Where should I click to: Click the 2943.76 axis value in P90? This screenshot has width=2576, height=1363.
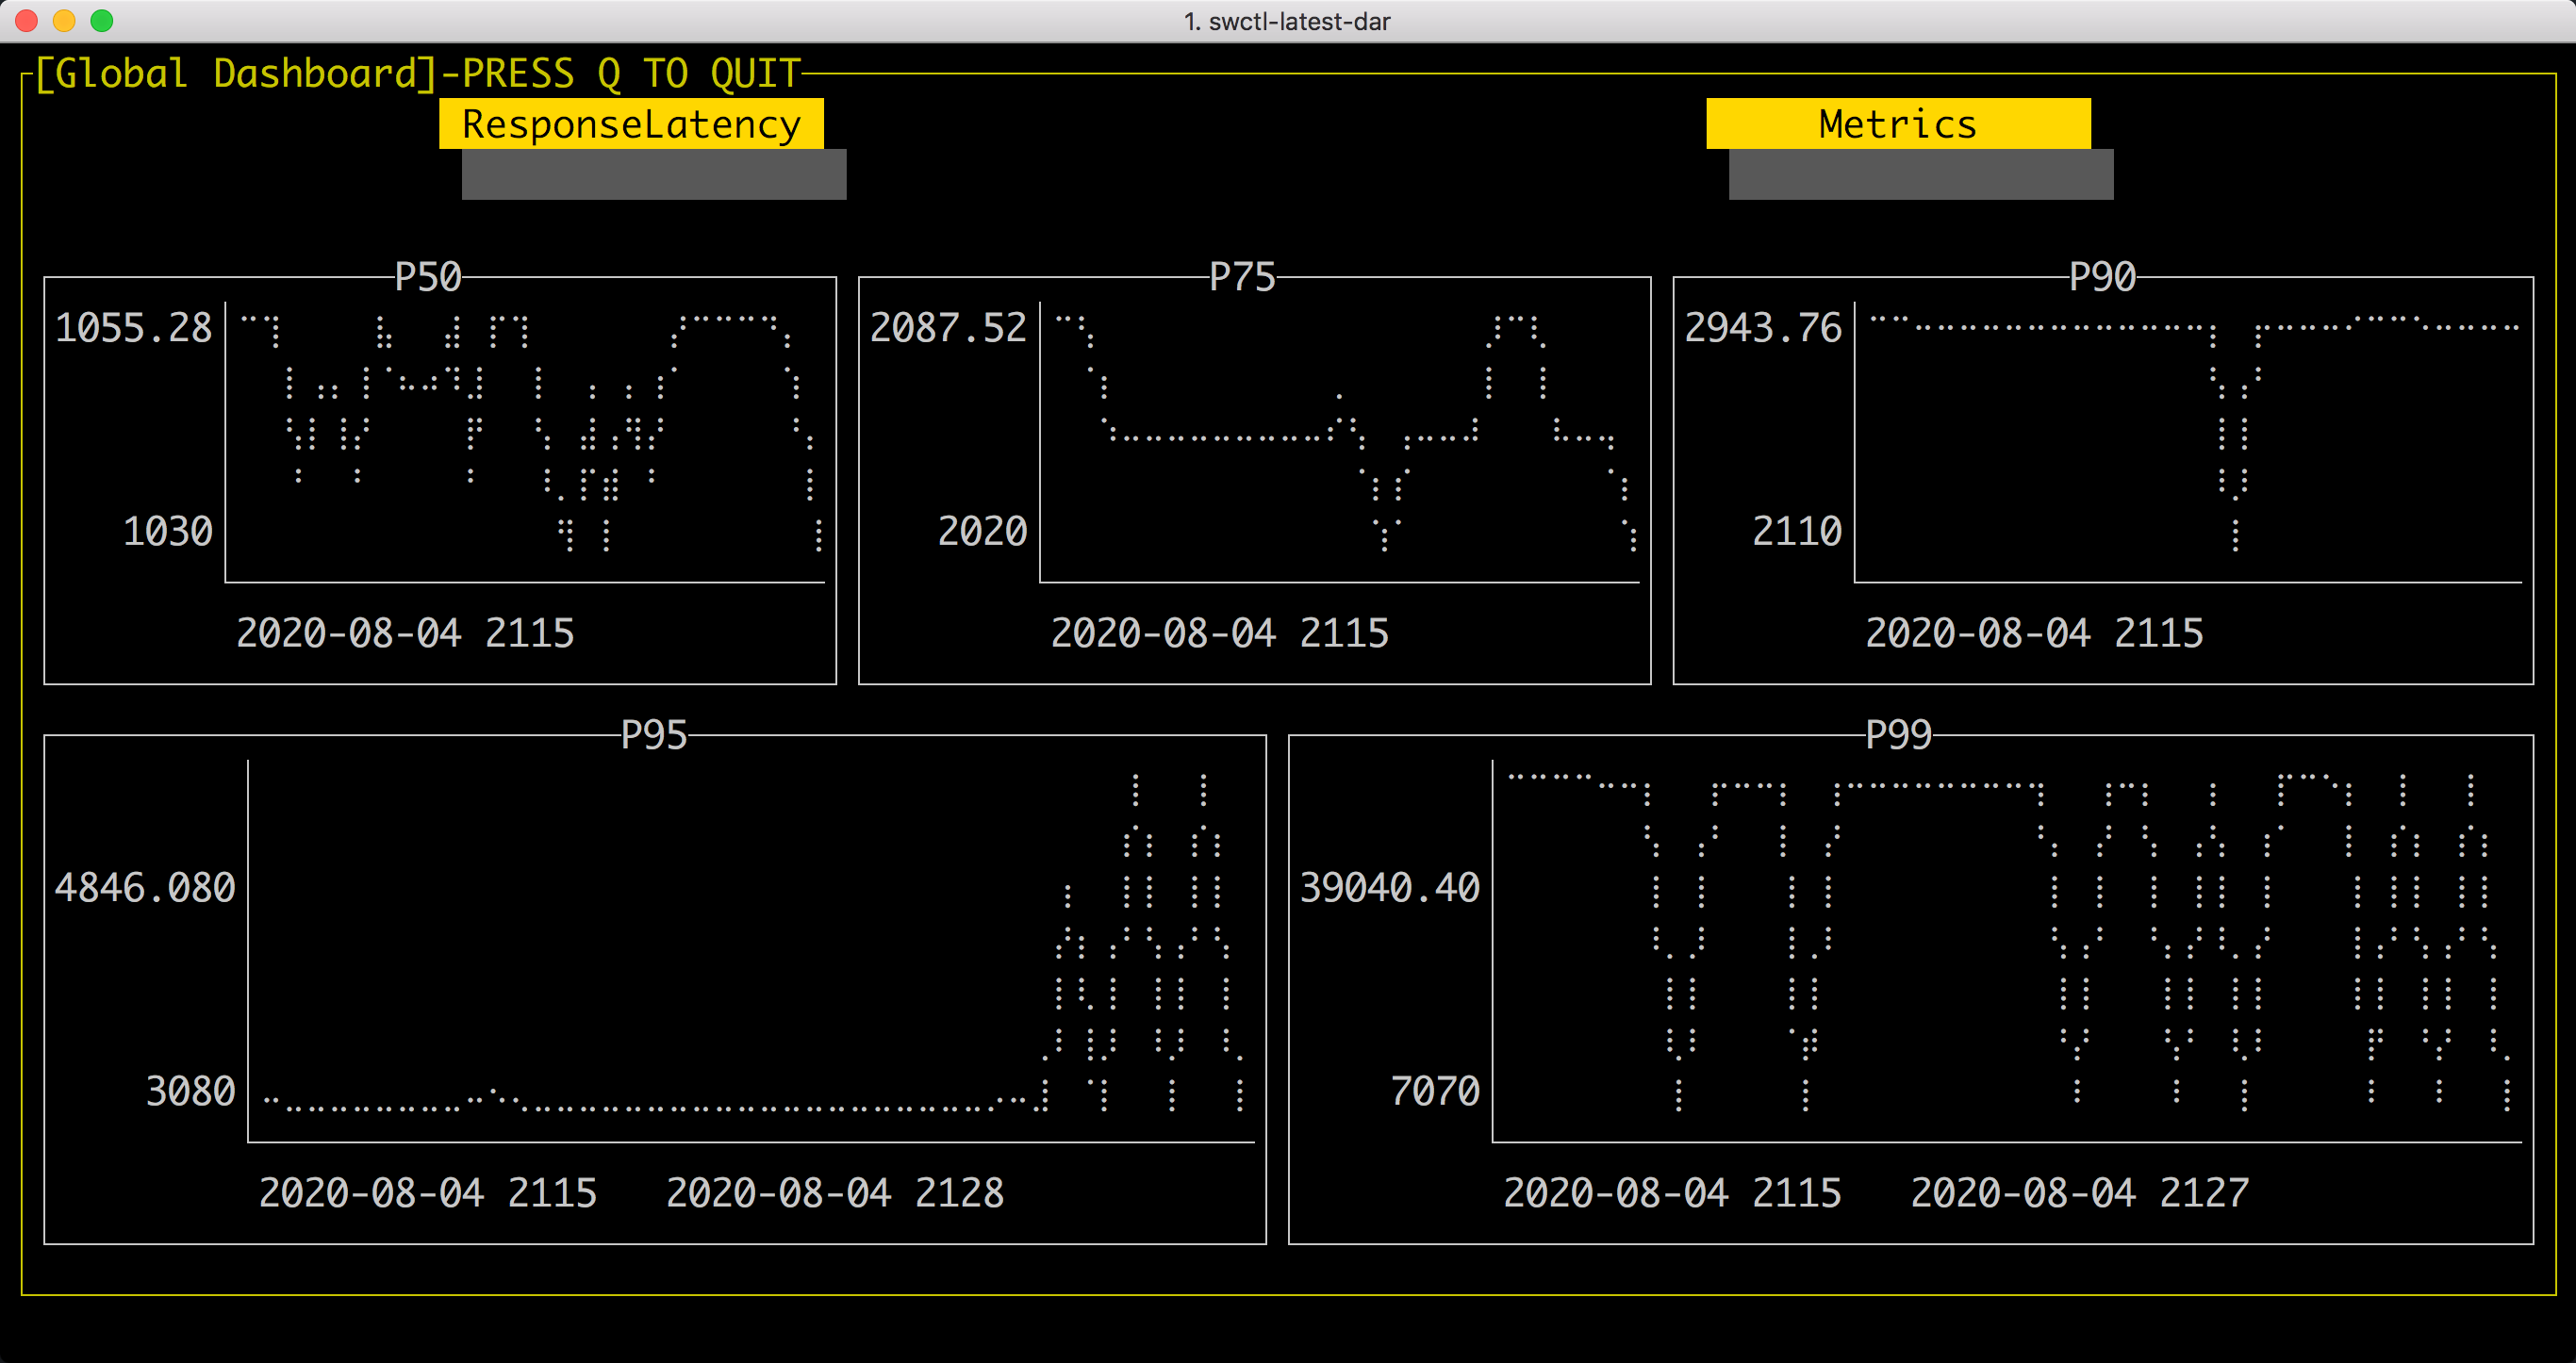(x=1762, y=328)
